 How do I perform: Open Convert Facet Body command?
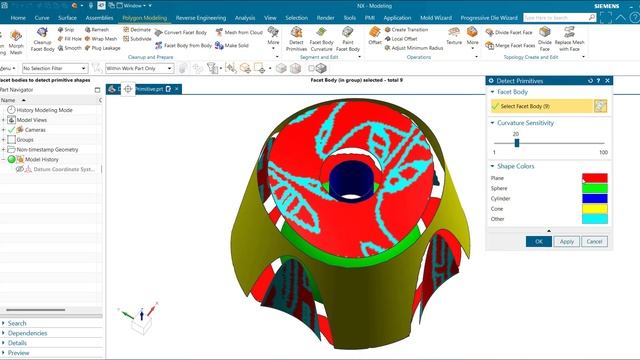click(x=181, y=32)
